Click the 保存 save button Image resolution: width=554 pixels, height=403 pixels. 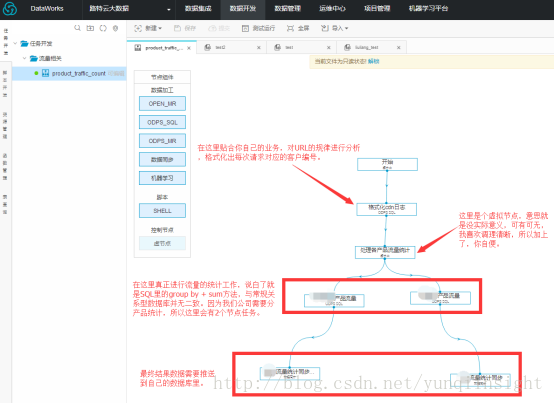[x=185, y=28]
